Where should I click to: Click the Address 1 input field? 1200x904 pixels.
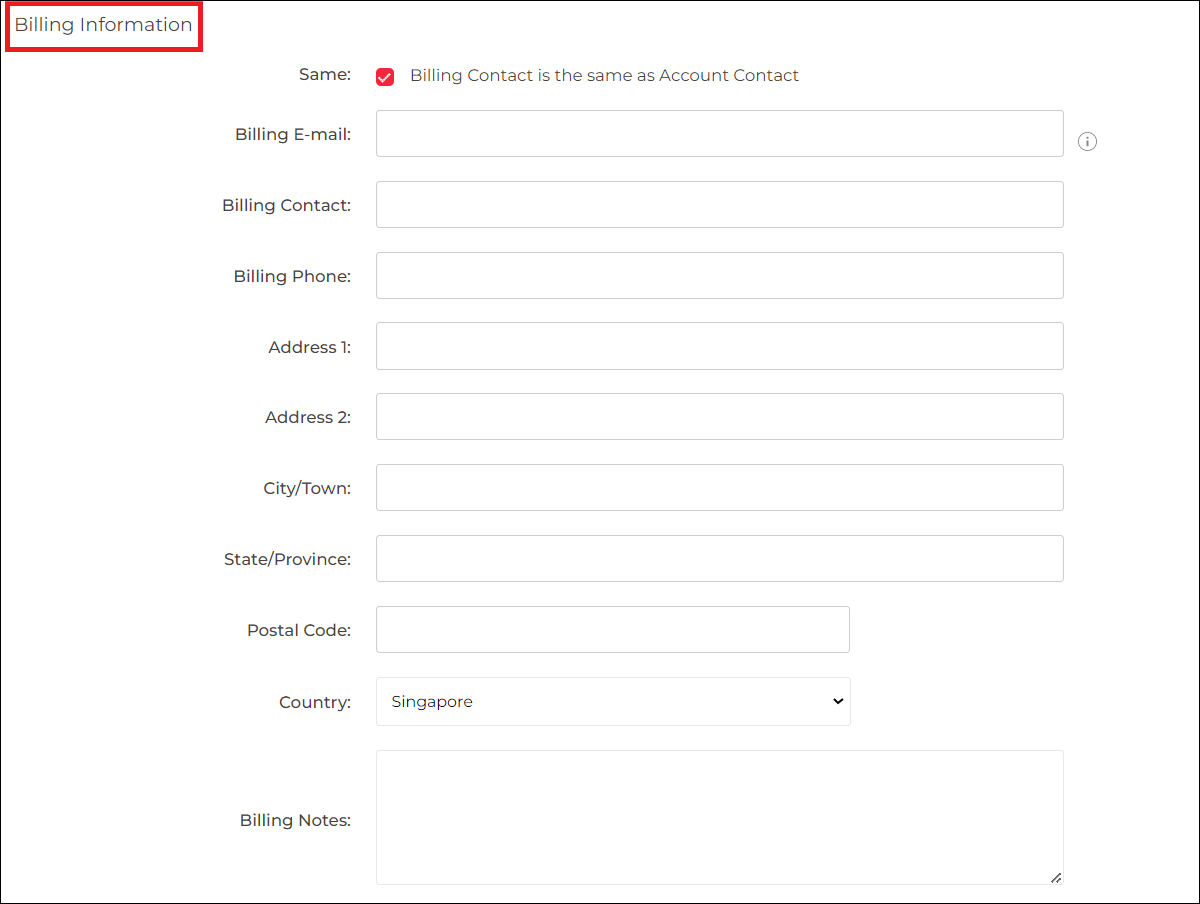[x=719, y=346]
